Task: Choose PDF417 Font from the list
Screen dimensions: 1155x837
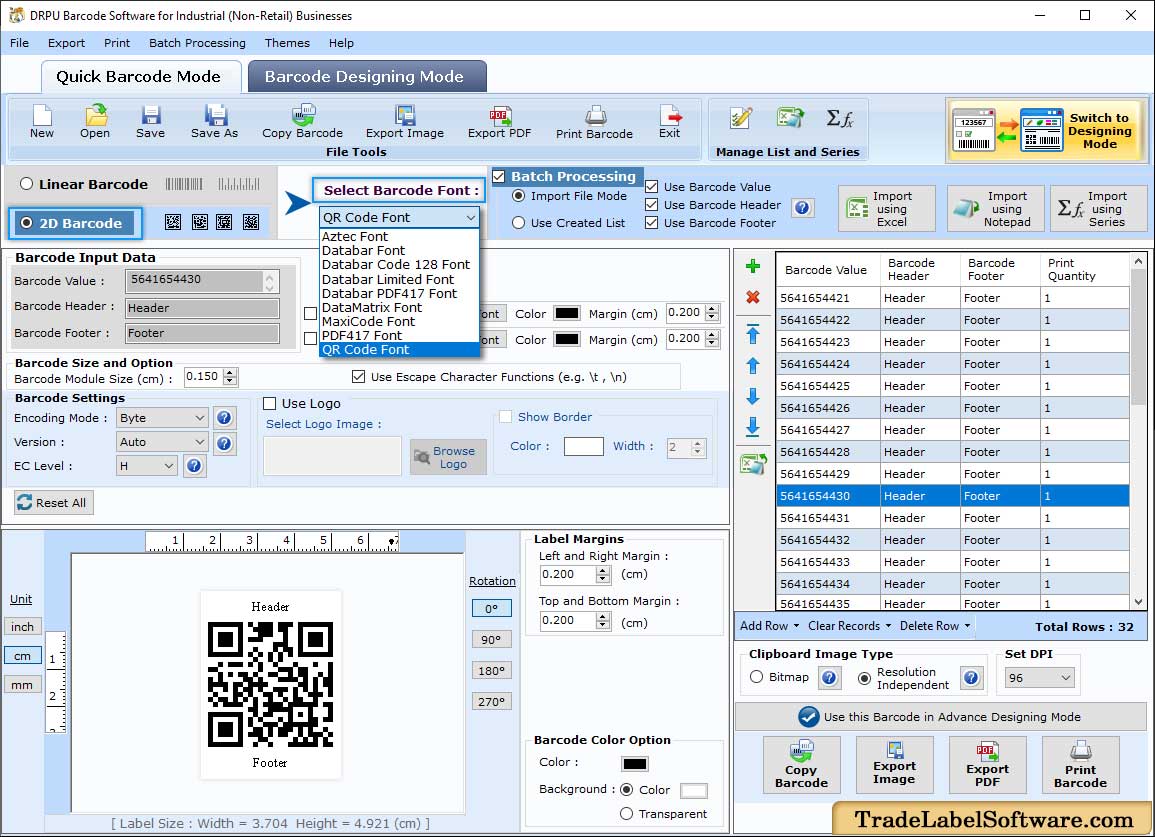Action: pos(362,335)
